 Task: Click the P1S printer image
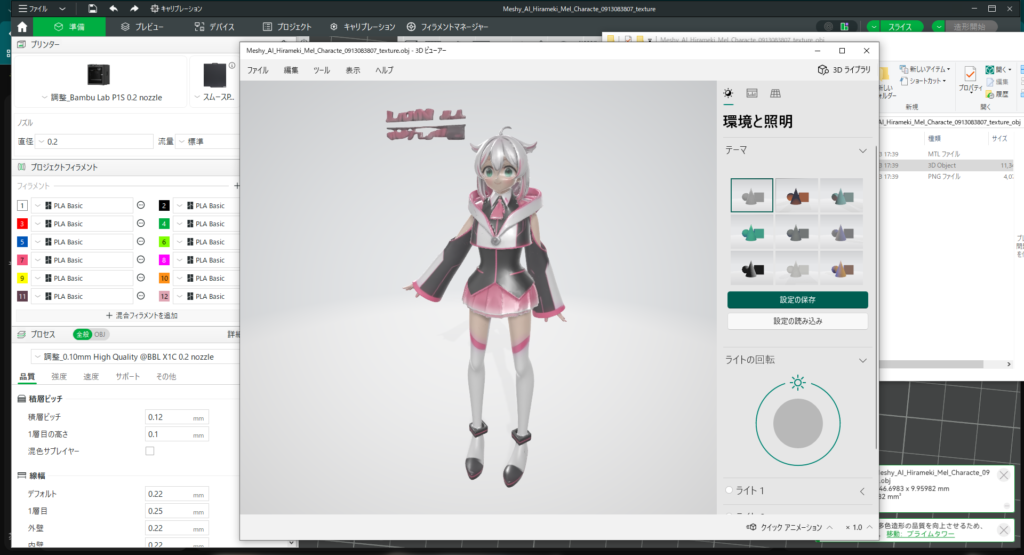tap(99, 74)
